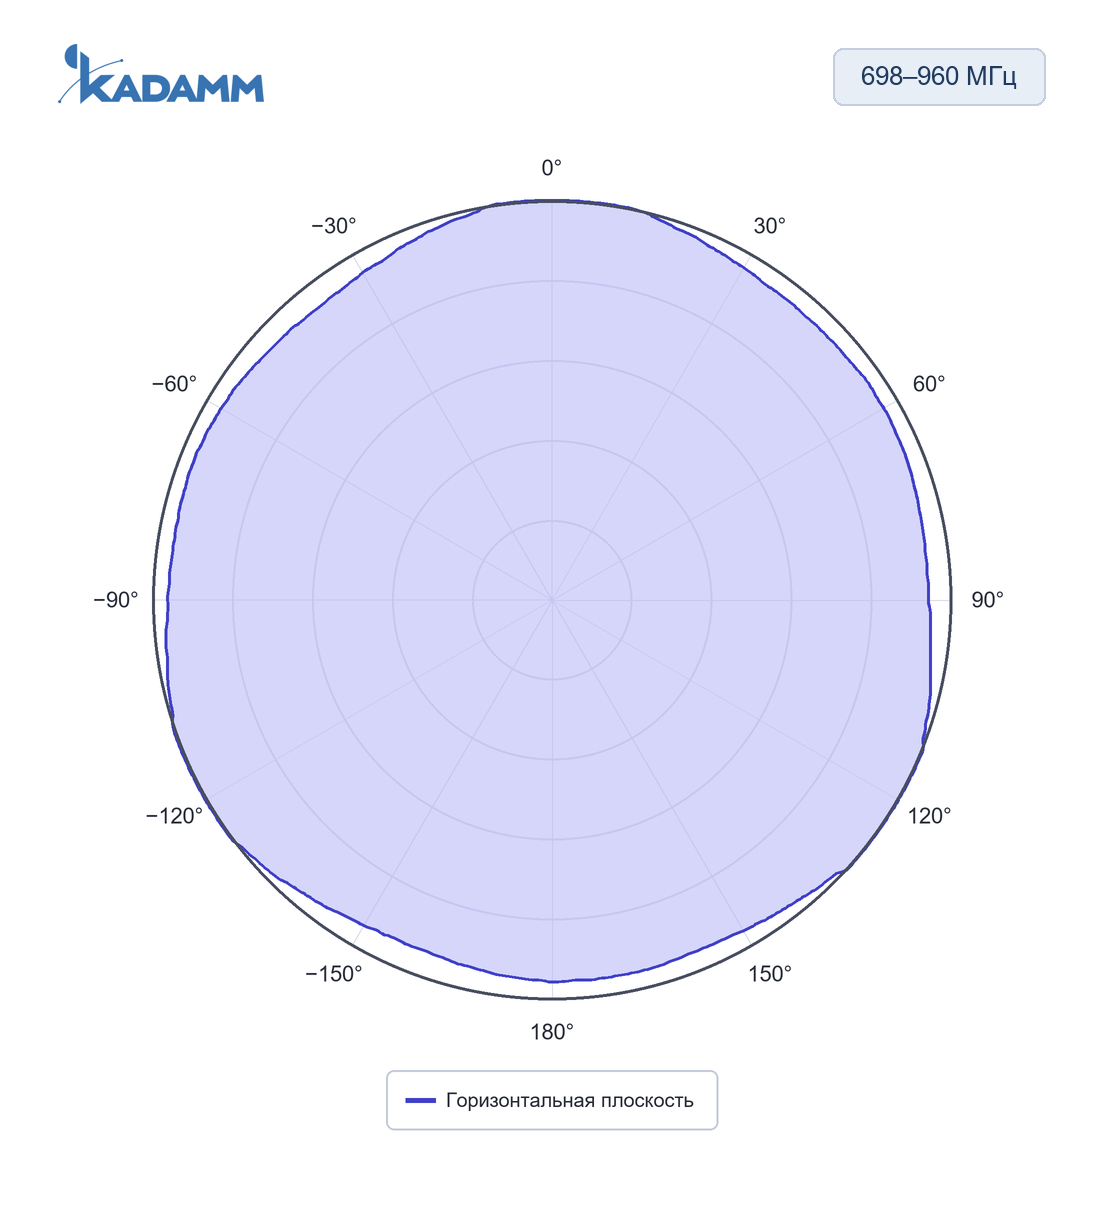Click the −90° angle label
The height and width of the screenshot is (1211, 1104).
click(x=116, y=600)
